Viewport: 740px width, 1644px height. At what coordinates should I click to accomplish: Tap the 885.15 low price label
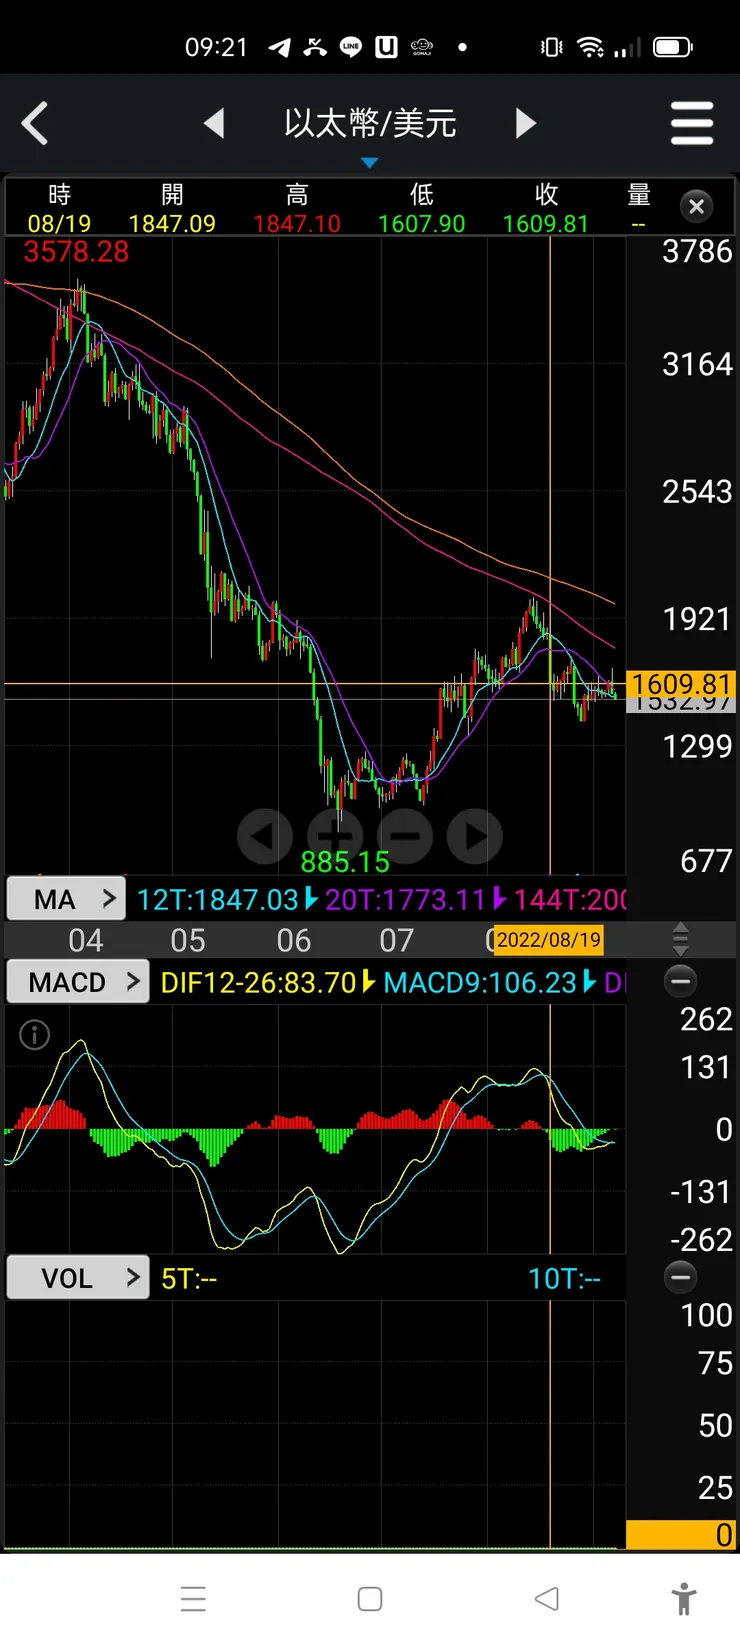click(x=345, y=862)
